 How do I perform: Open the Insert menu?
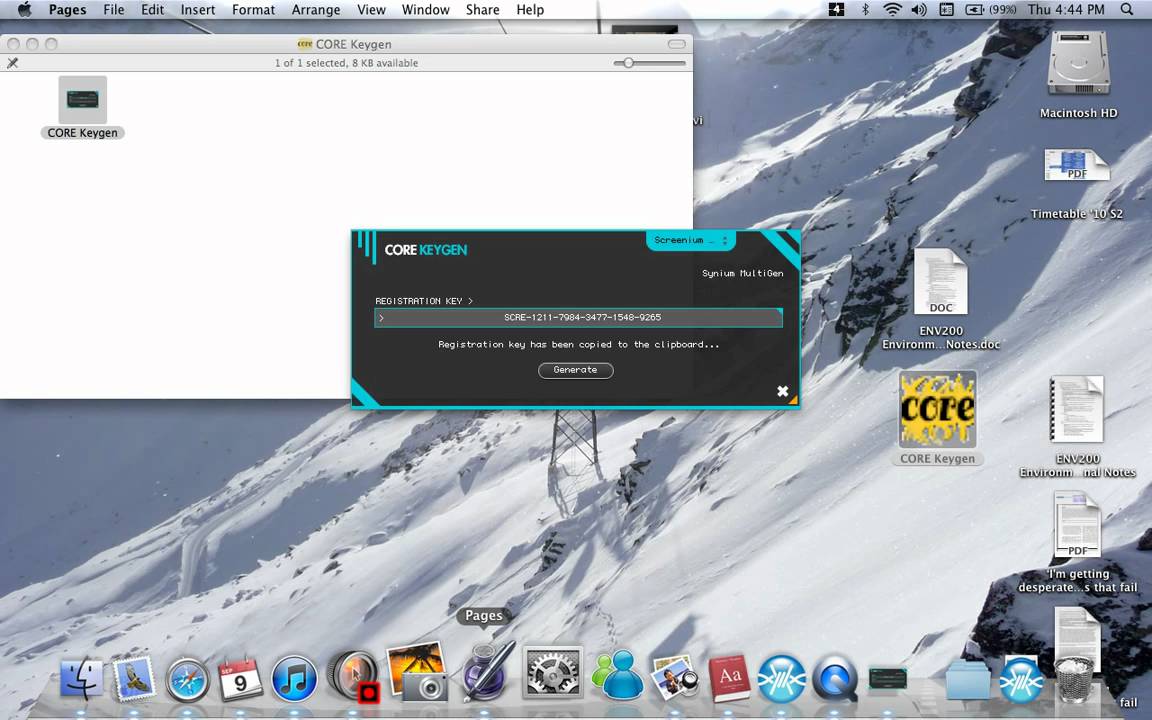pyautogui.click(x=198, y=10)
